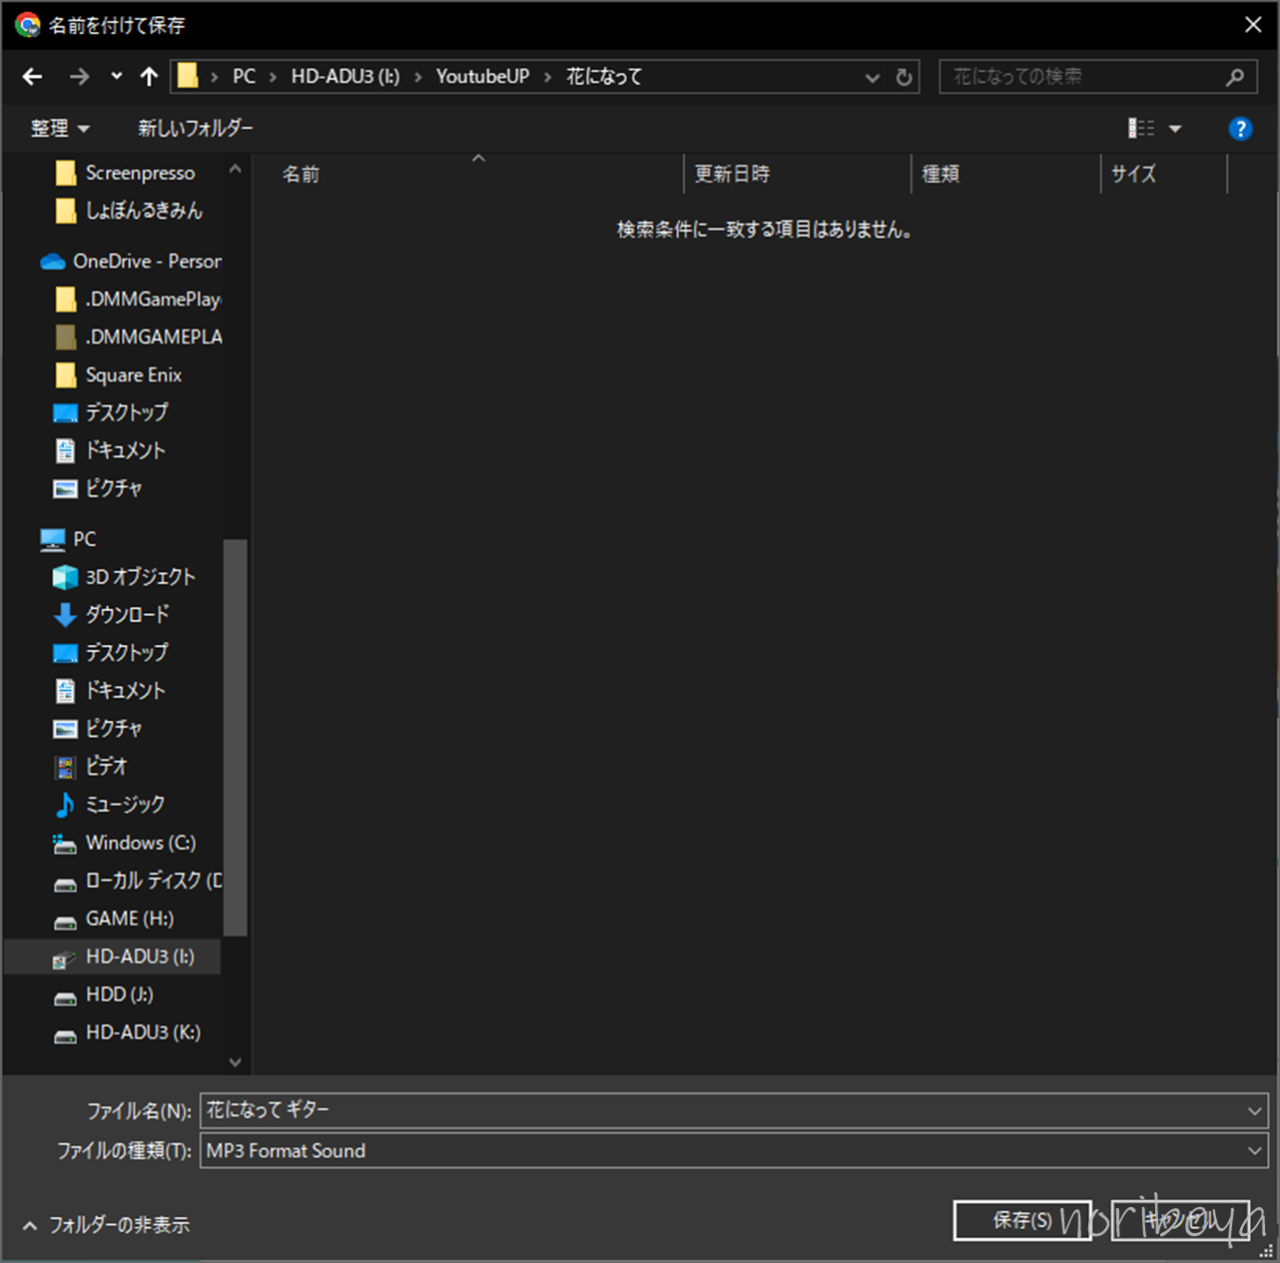The width and height of the screenshot is (1280, 1263).
Task: Open the Screenpresso folder in sidebar
Action: click(125, 173)
